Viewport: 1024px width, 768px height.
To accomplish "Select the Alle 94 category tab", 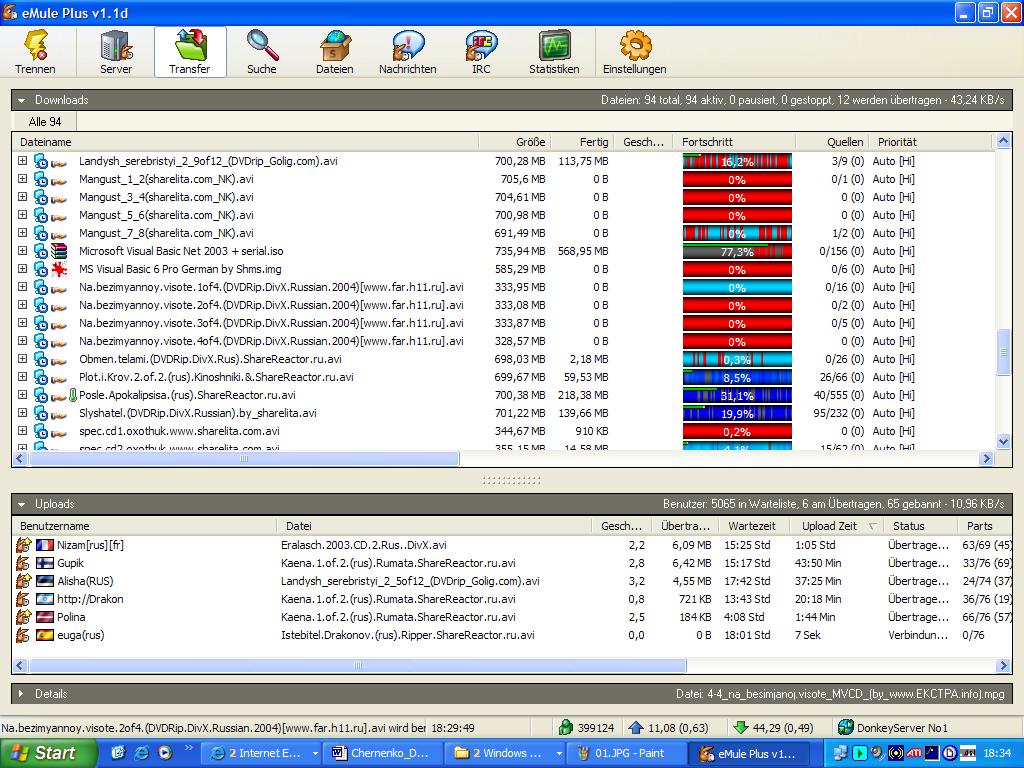I will pyautogui.click(x=44, y=121).
